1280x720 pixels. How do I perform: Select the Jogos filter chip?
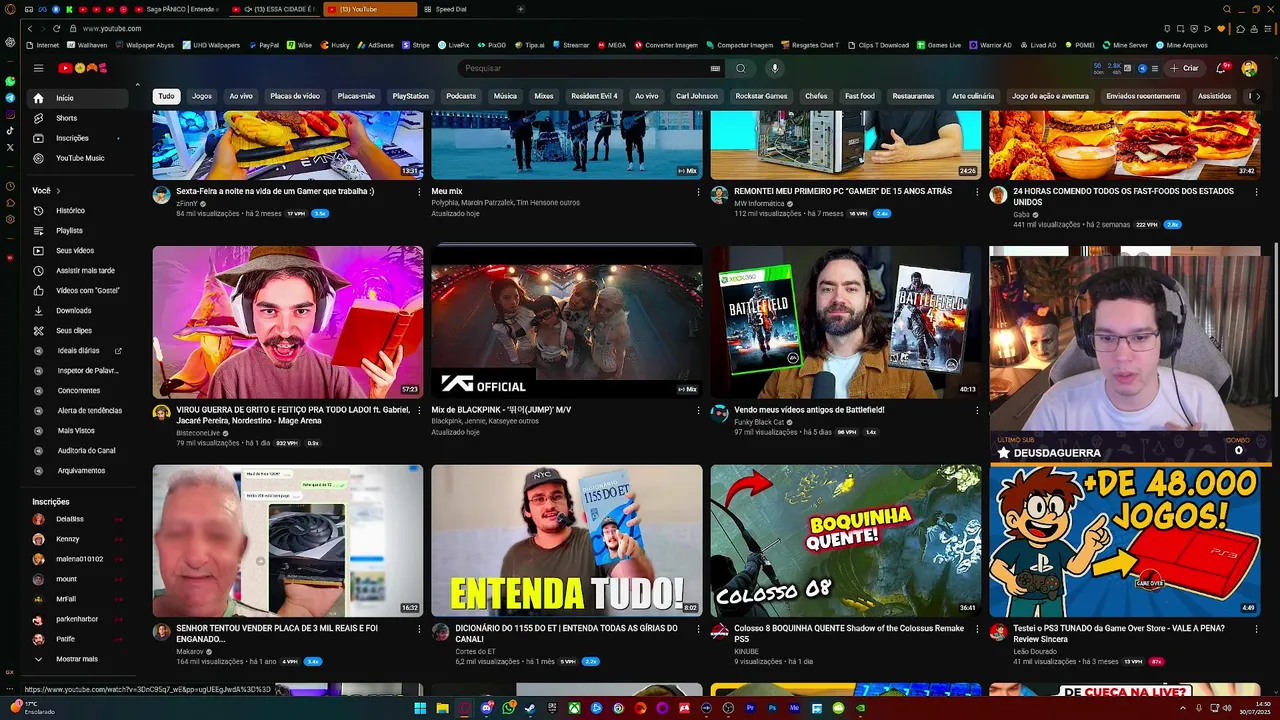[x=202, y=96]
